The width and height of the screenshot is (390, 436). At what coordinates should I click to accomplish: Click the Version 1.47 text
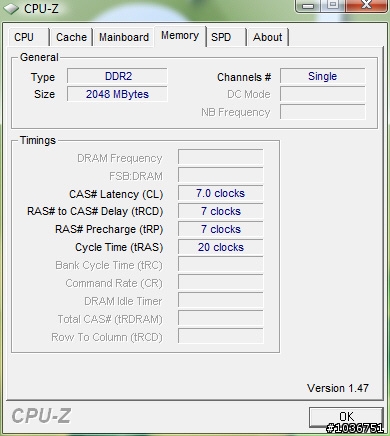point(338,388)
